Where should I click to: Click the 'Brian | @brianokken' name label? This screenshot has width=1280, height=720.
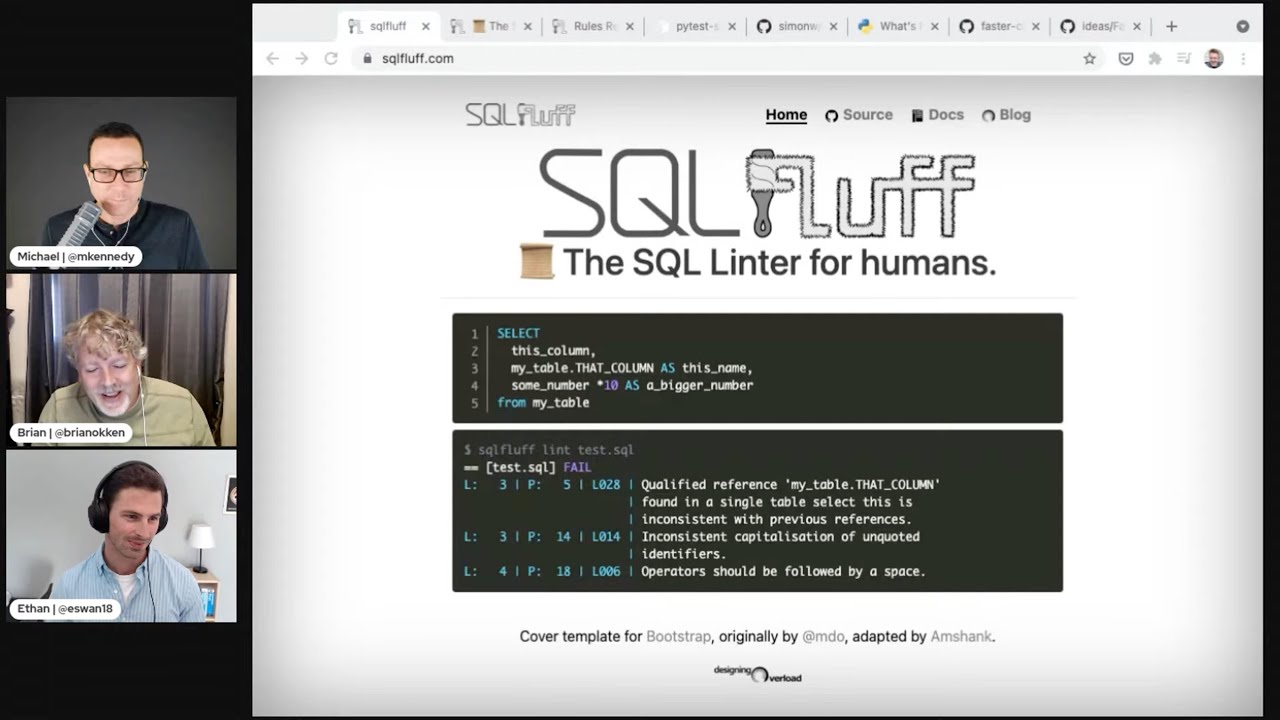click(x=70, y=433)
